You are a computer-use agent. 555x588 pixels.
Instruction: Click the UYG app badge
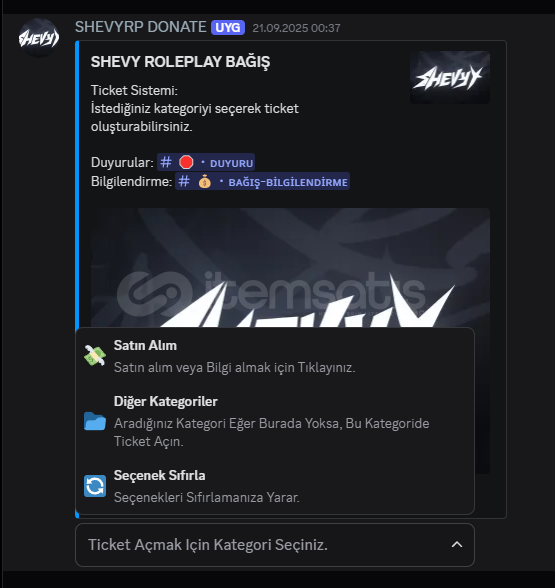click(x=228, y=28)
